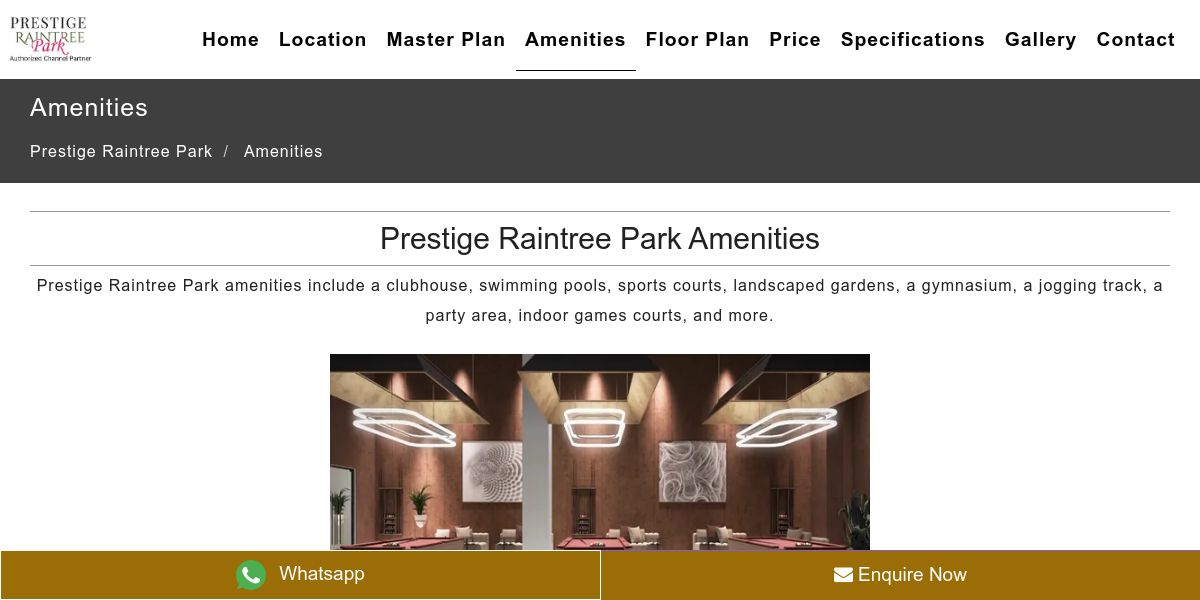This screenshot has width=1200, height=600.
Task: Click the amenities description paragraph
Action: pos(600,300)
